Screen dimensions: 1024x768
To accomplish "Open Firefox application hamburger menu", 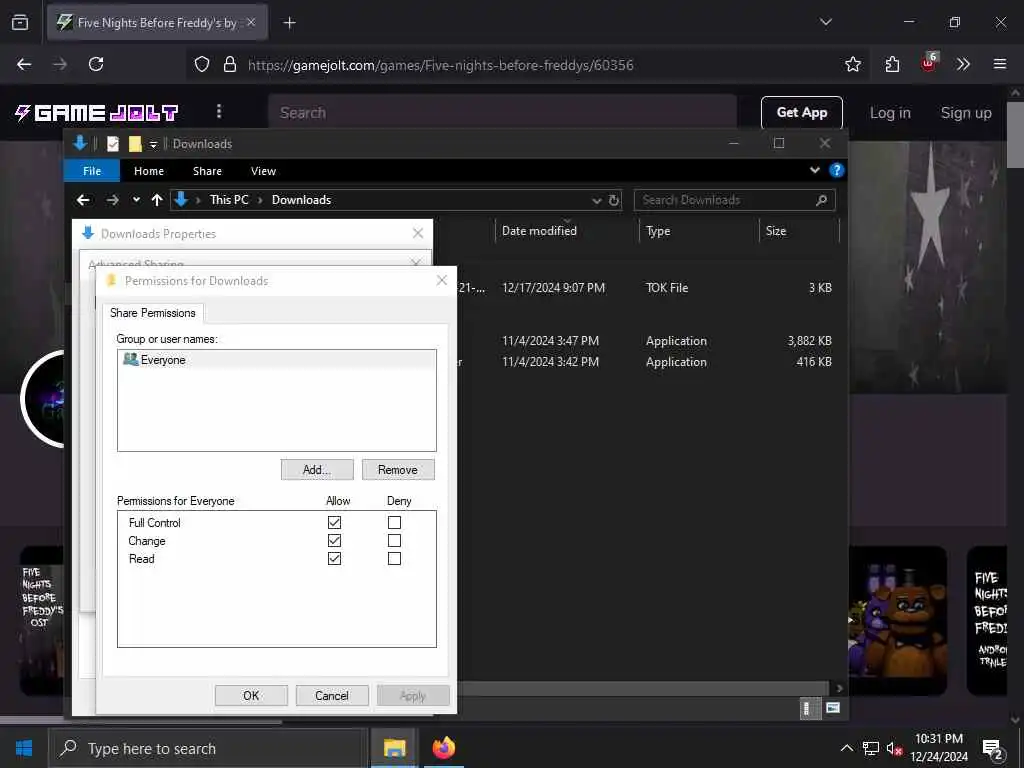I will tap(999, 64).
